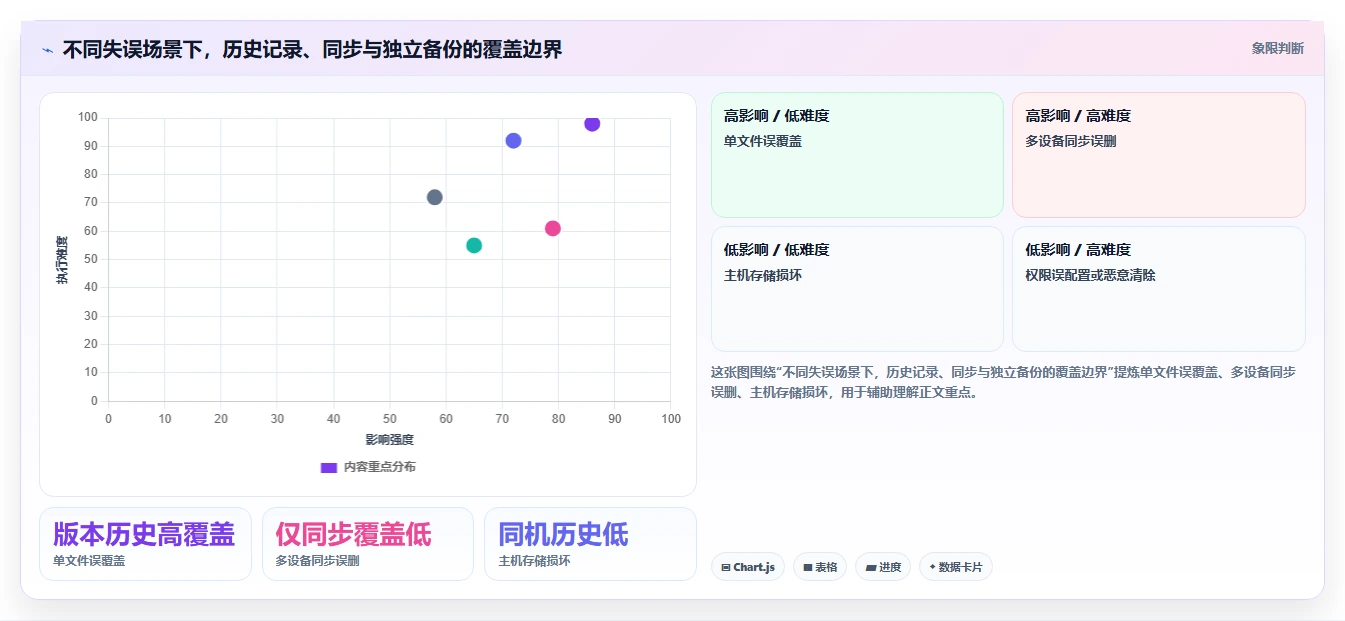The image size is (1345, 621).
Task: Click the 执行难度 y-axis label
Action: pyautogui.click(x=62, y=260)
